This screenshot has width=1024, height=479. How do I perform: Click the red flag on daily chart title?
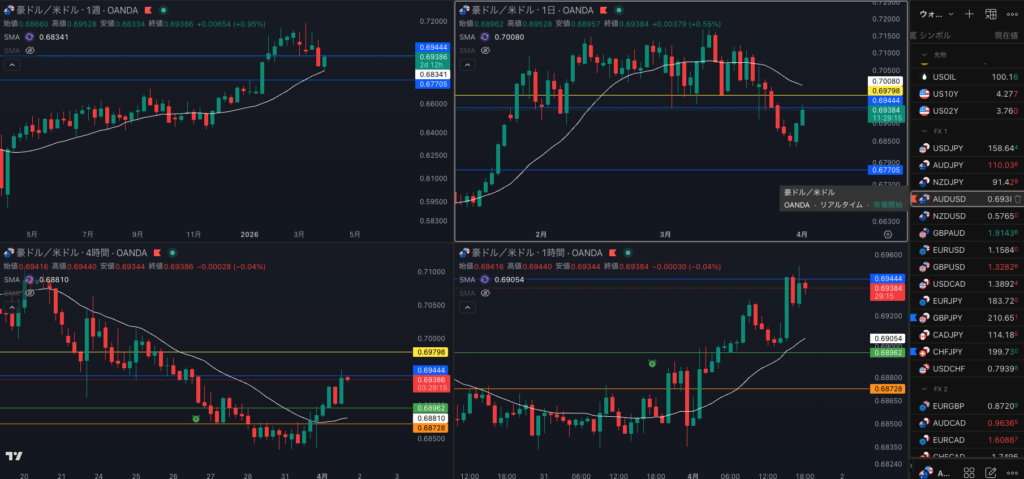tap(603, 10)
